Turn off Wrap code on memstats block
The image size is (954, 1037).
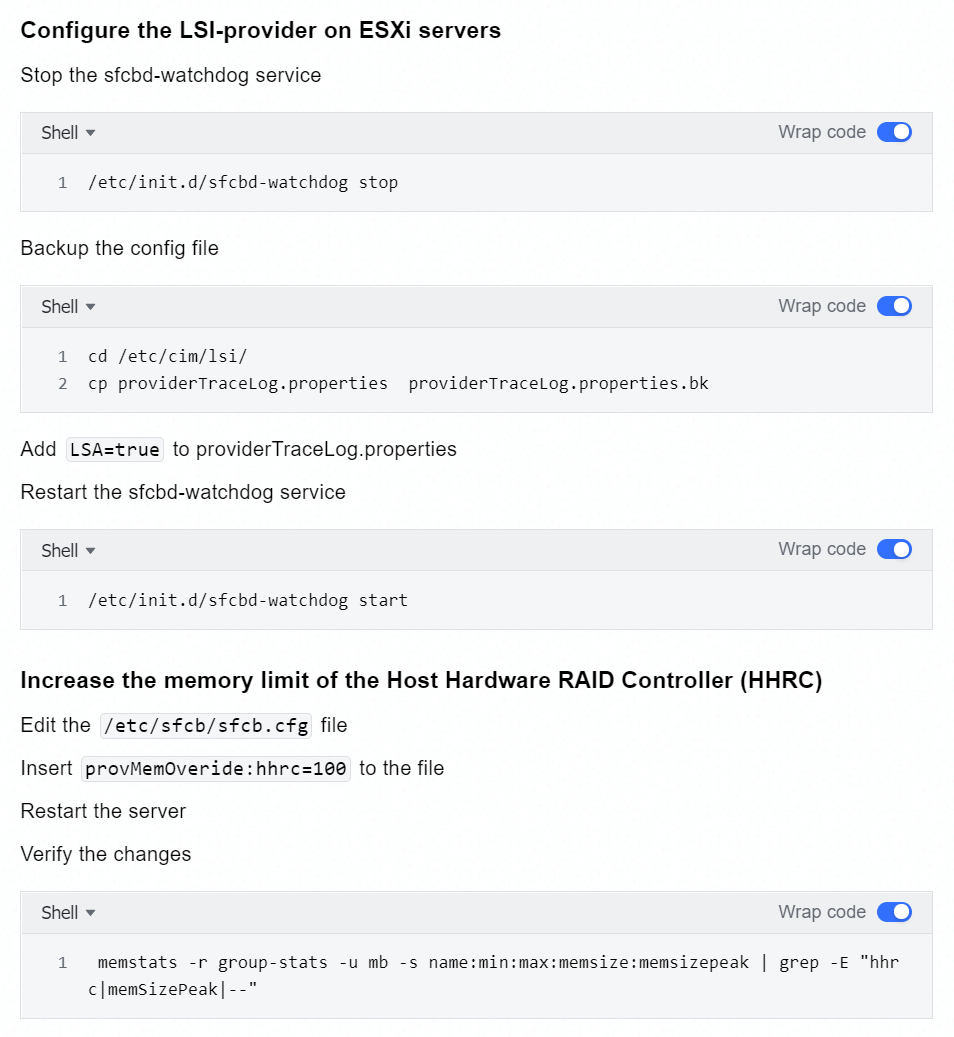coord(894,912)
